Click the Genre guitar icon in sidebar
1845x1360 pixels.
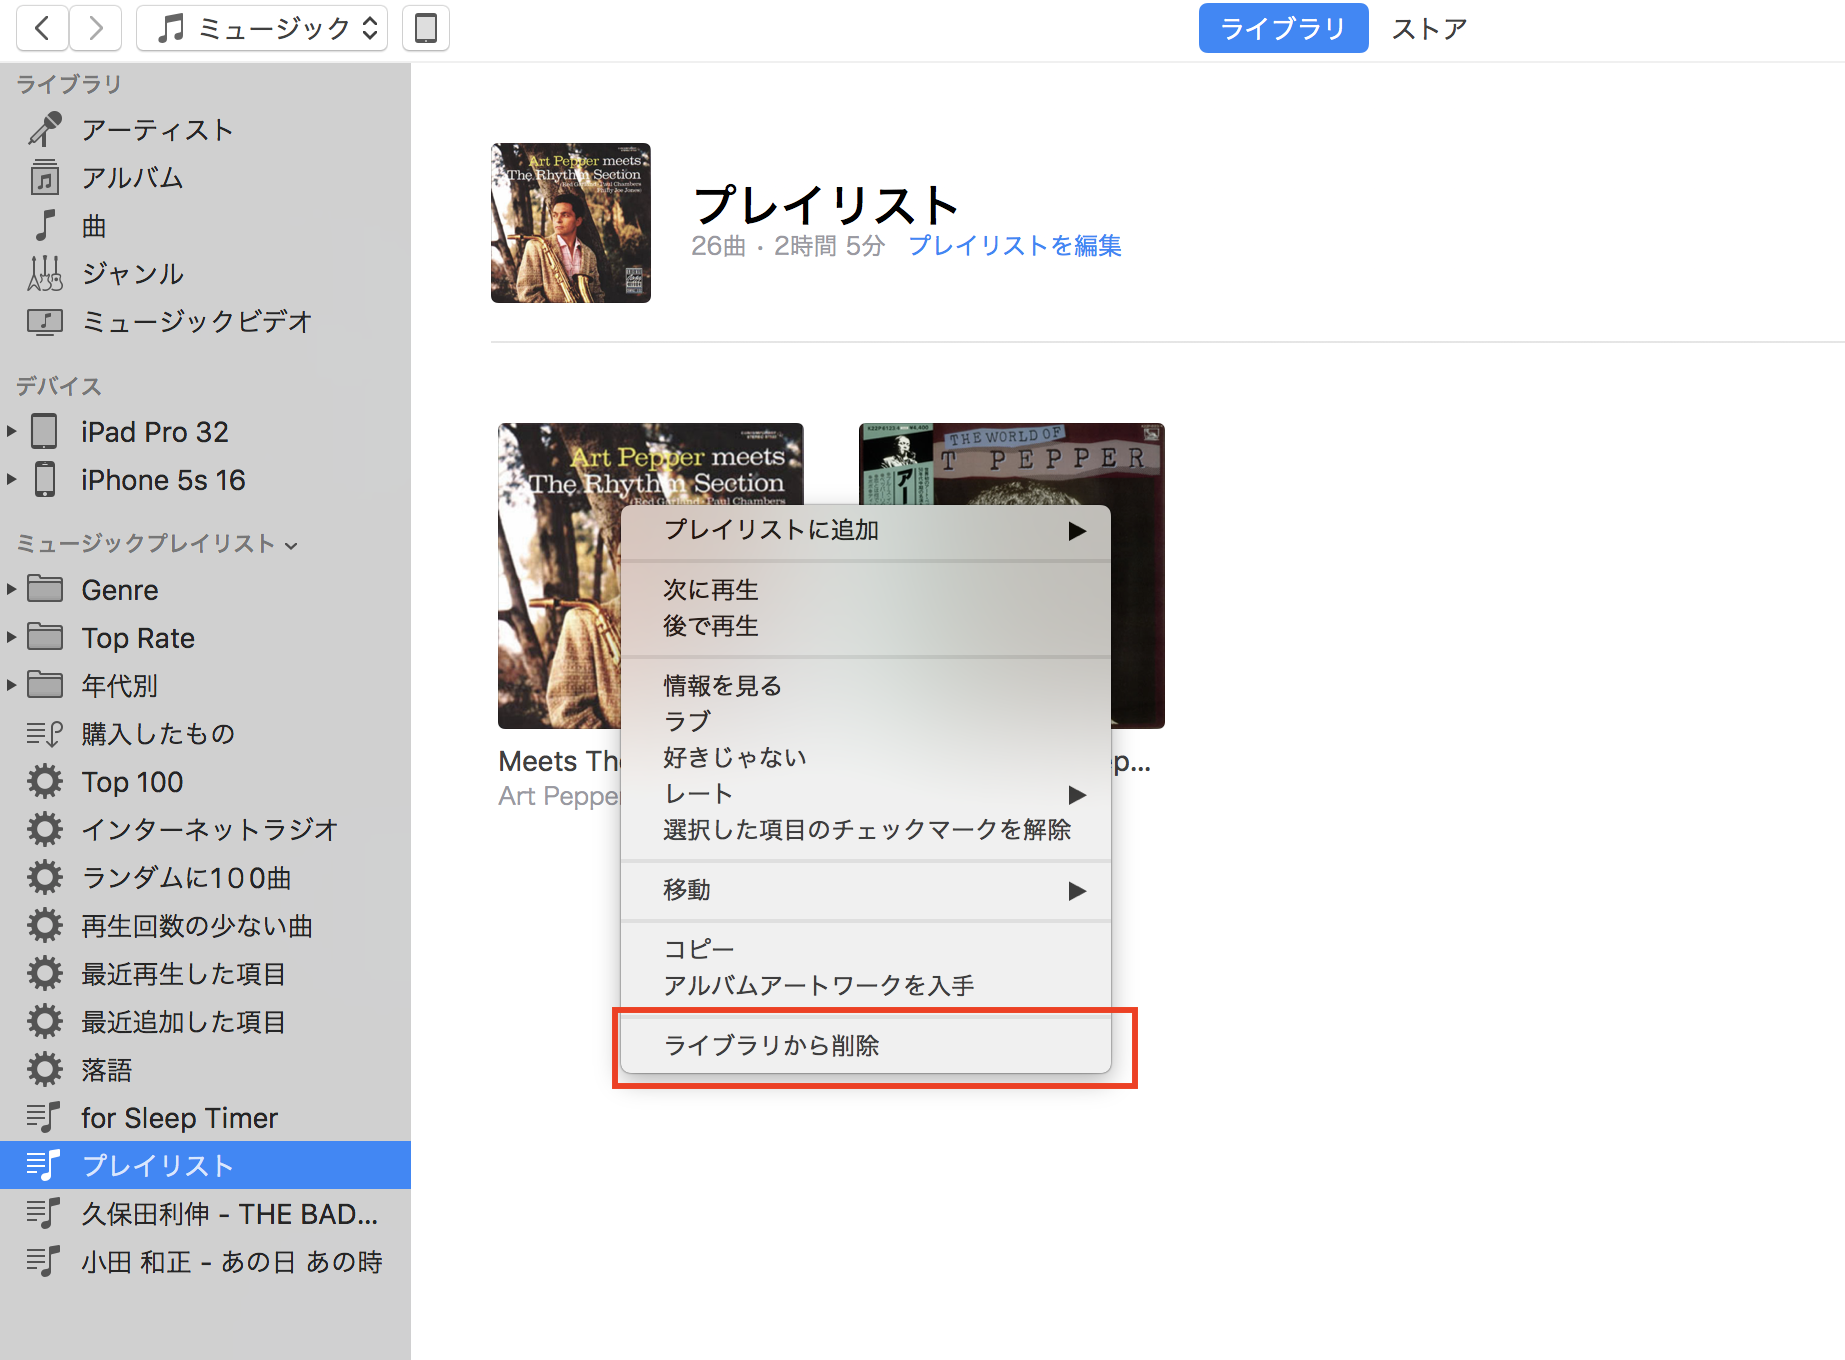click(45, 274)
